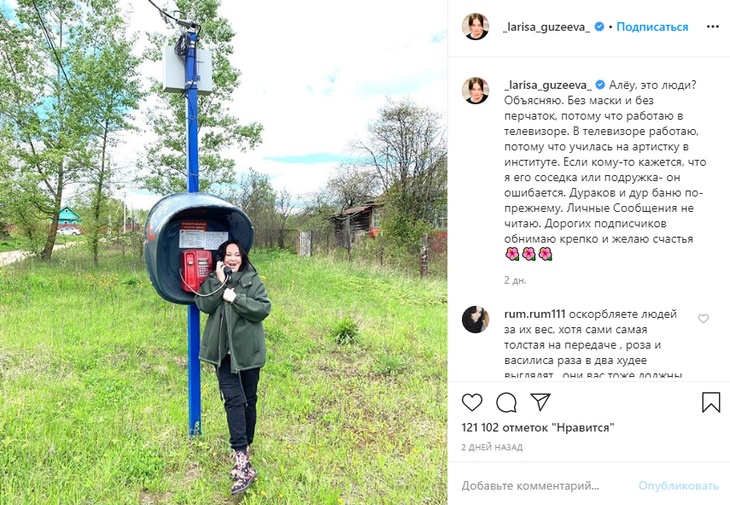
Task: Focus the Добавьте комментарий input field
Action: click(x=545, y=486)
